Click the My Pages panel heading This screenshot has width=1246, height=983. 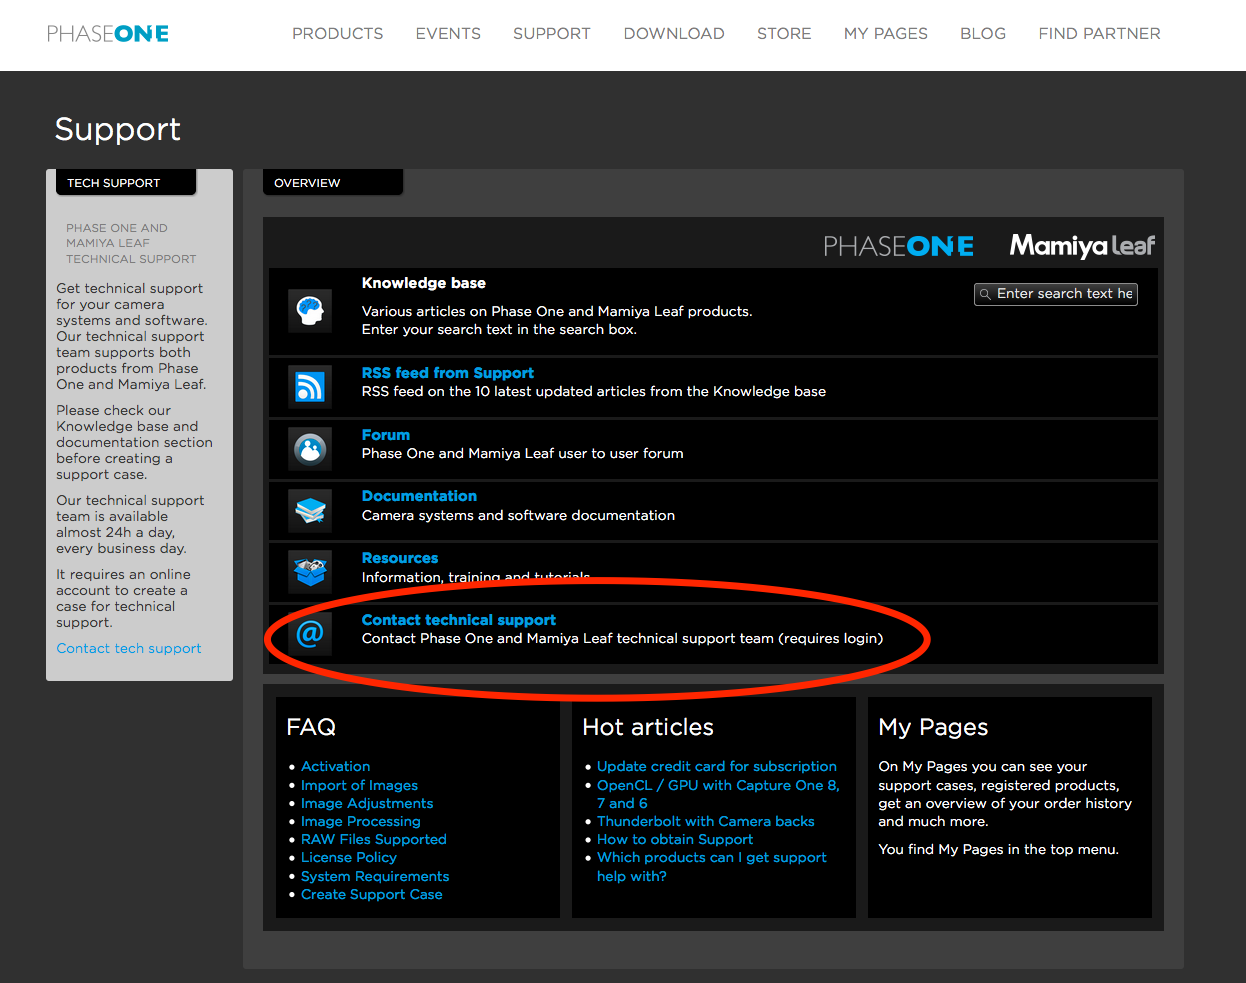pyautogui.click(x=933, y=728)
